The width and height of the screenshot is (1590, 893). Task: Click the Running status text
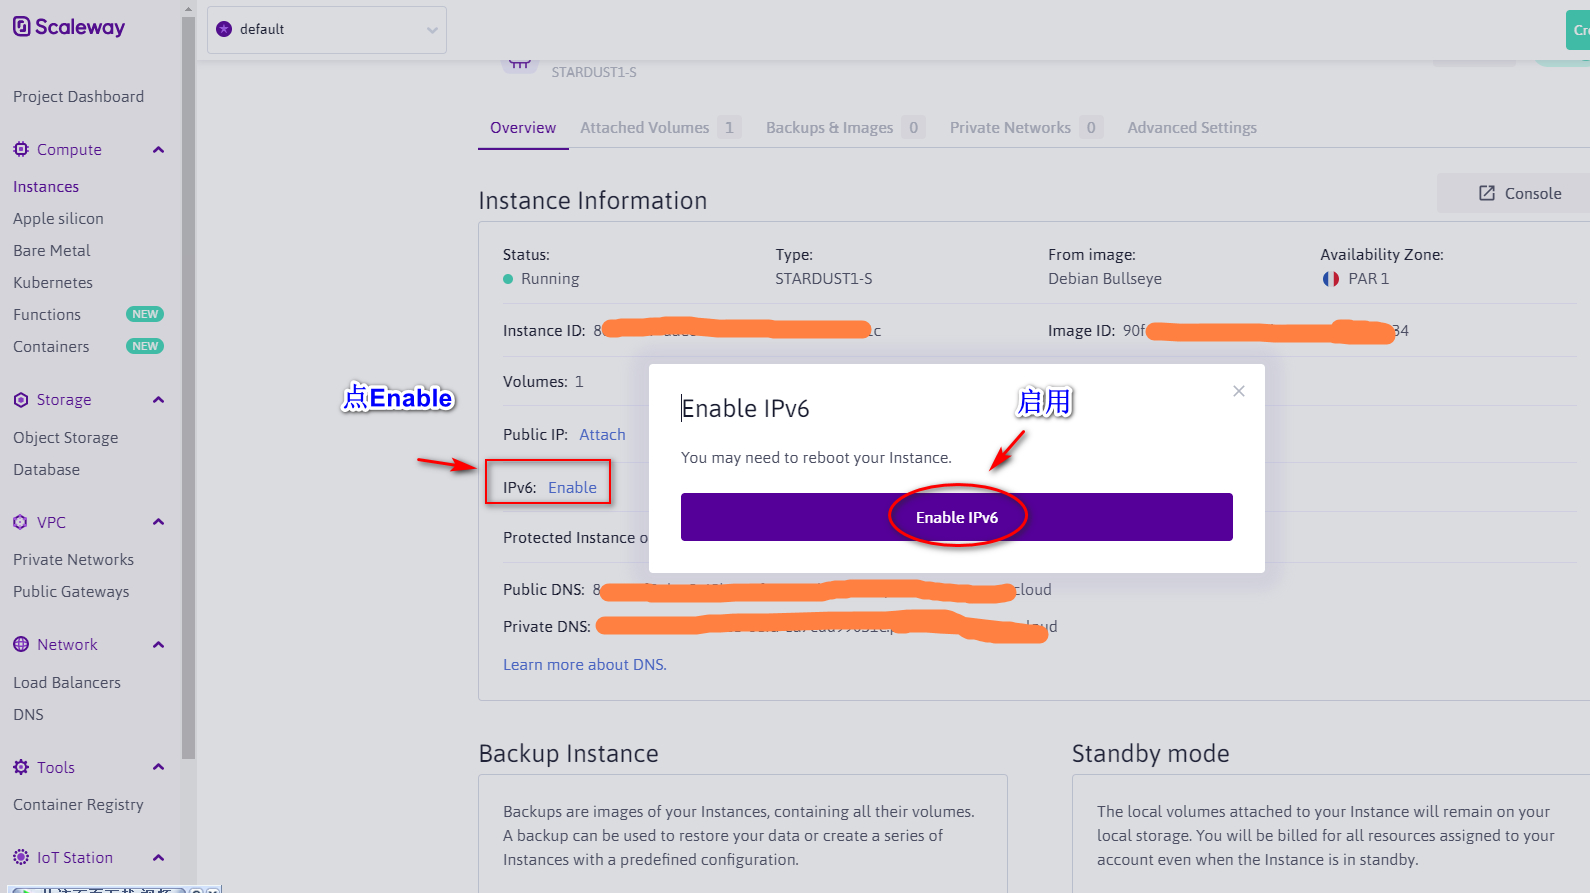click(x=550, y=279)
